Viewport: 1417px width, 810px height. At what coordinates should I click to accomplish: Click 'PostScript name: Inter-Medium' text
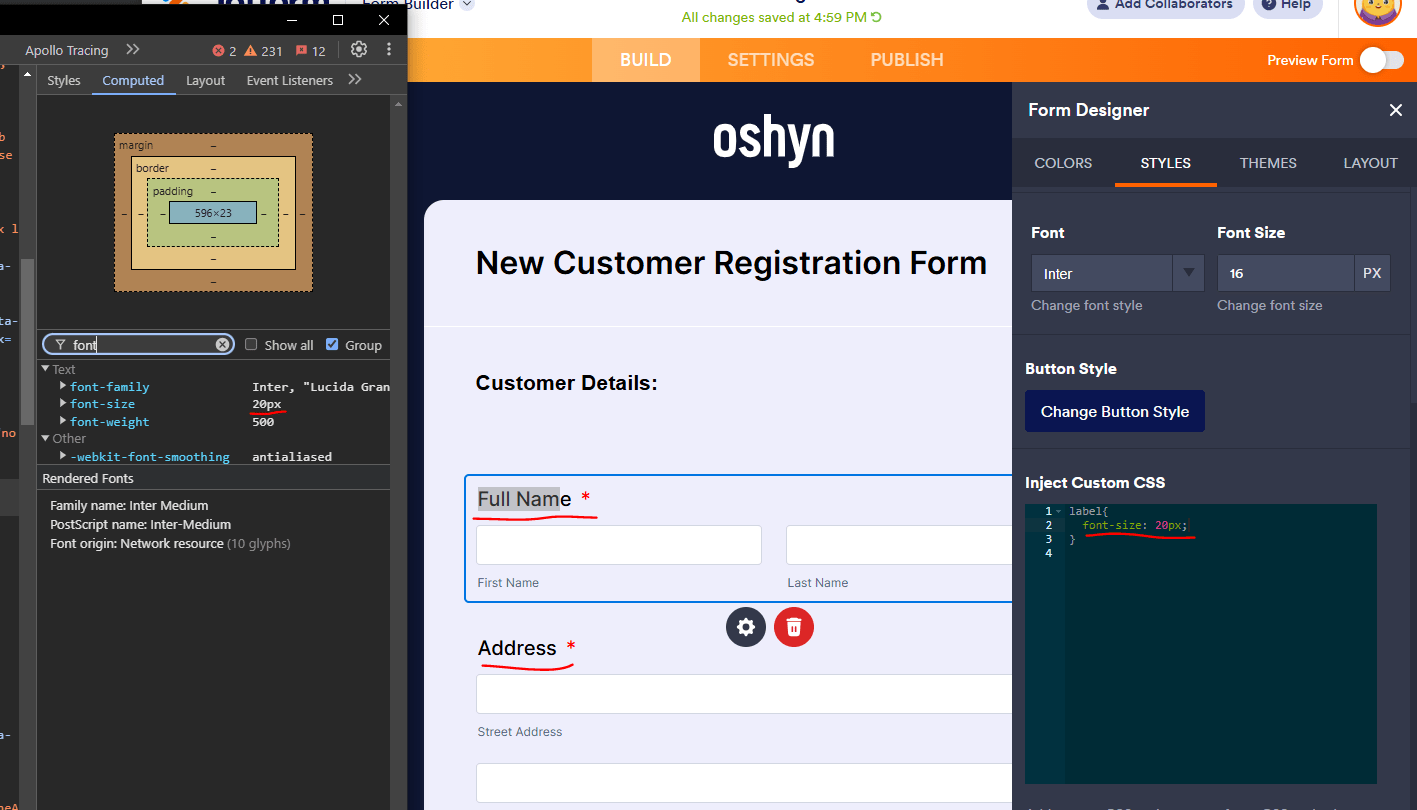point(140,525)
